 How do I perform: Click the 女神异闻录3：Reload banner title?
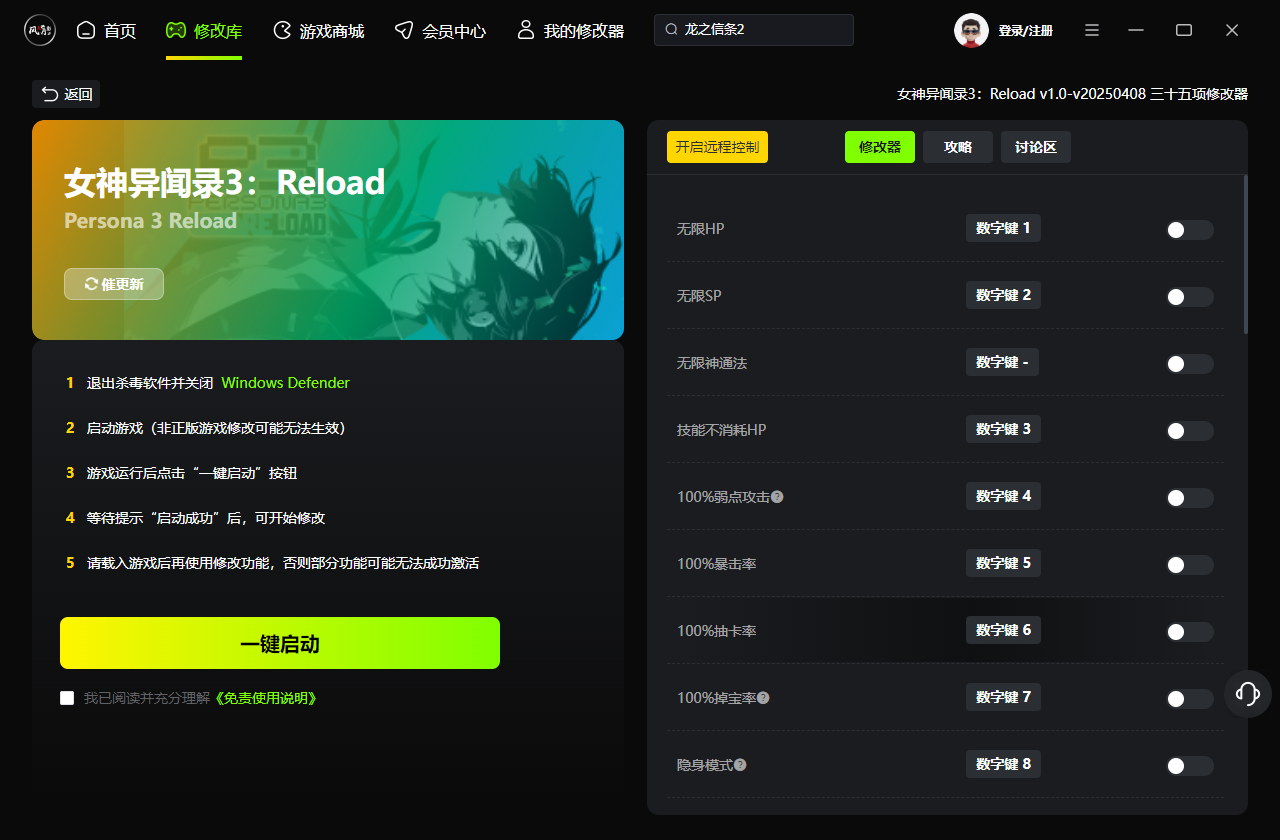tap(224, 182)
